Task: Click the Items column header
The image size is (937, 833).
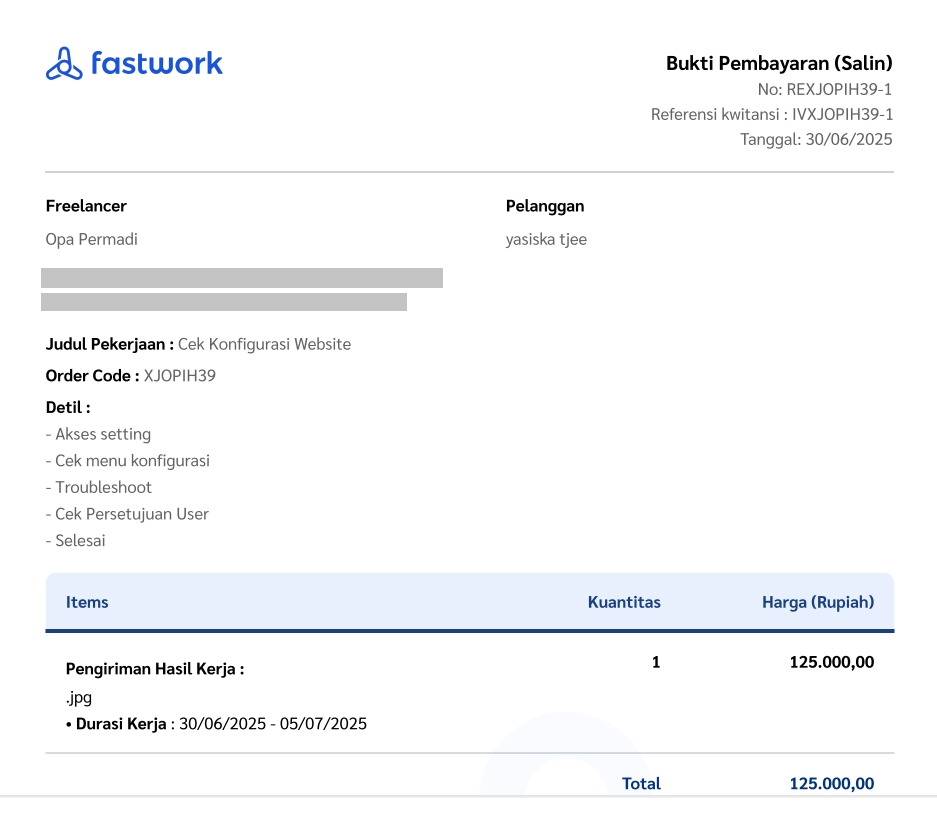Action: (87, 602)
